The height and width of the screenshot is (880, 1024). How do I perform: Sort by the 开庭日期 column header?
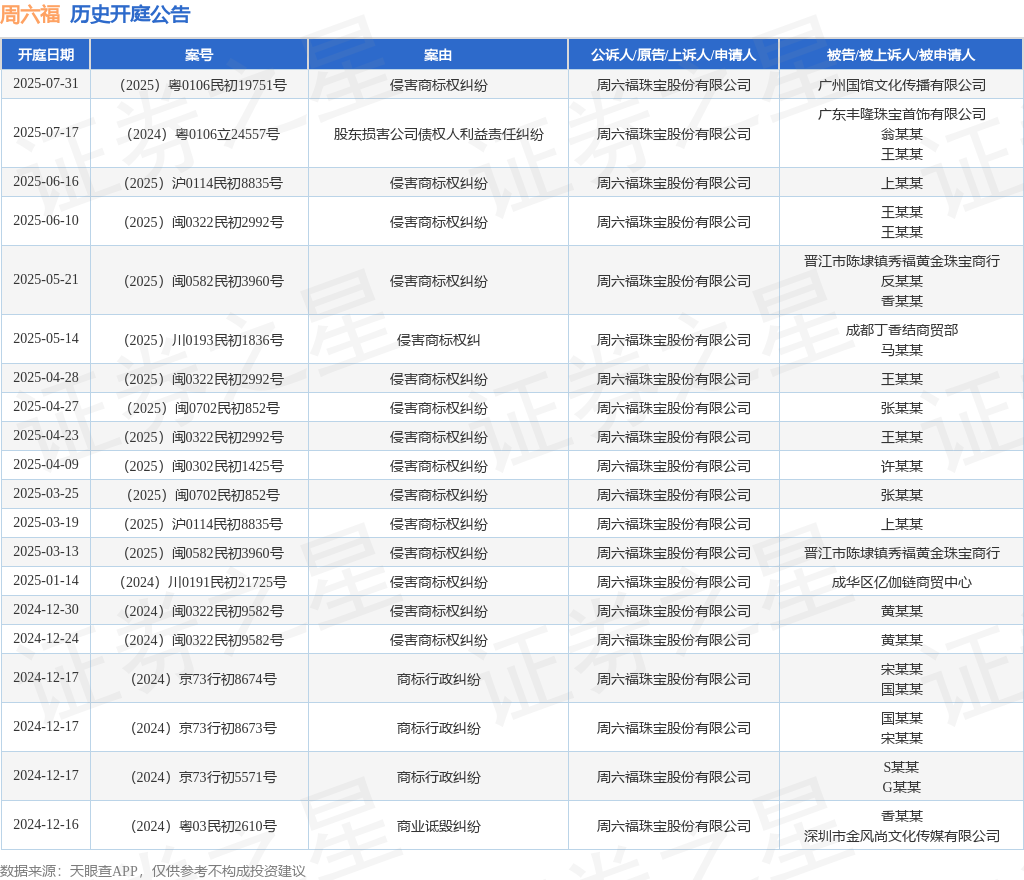tap(46, 55)
